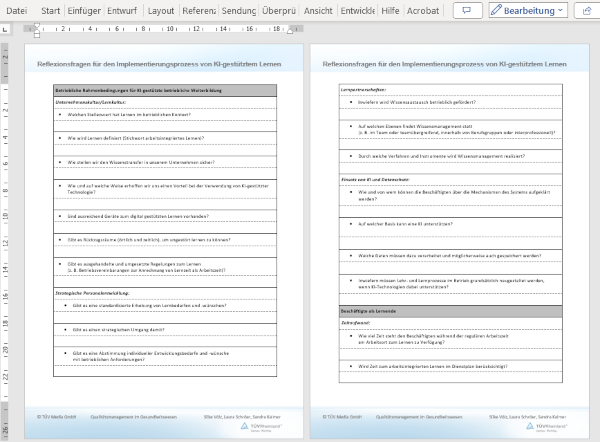The width and height of the screenshot is (600, 442).
Task: Open the Datei menu tab
Action: pyautogui.click(x=16, y=10)
